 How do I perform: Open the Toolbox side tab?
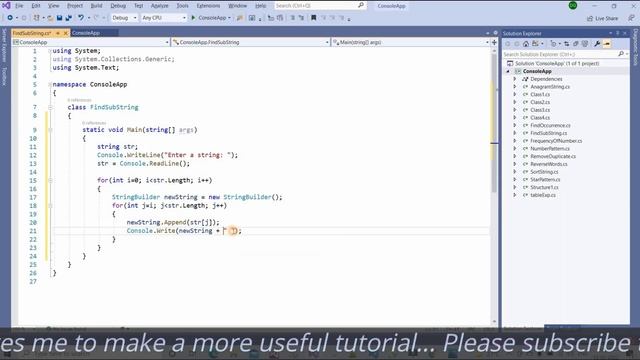(4, 76)
